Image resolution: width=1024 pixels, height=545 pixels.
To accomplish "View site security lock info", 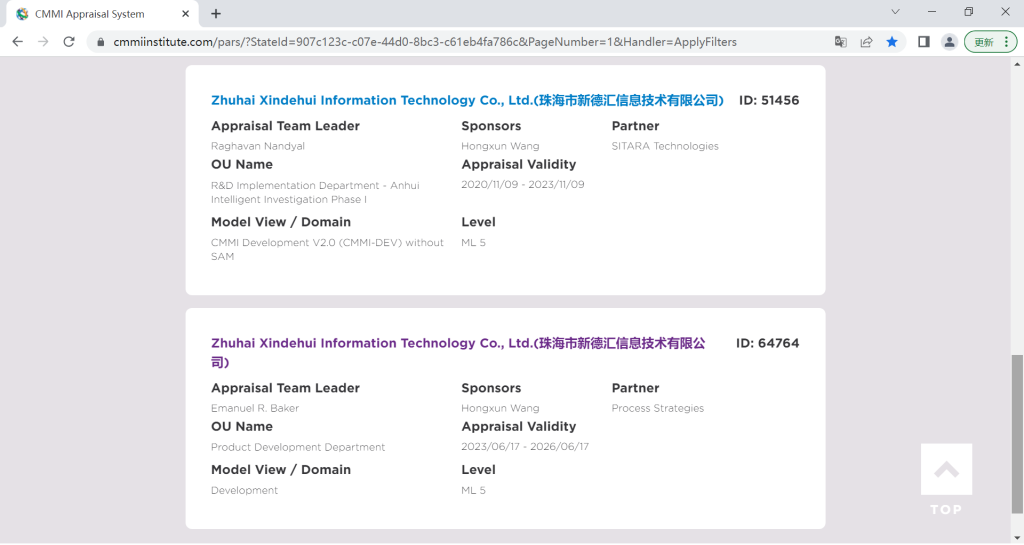I will (x=100, y=42).
